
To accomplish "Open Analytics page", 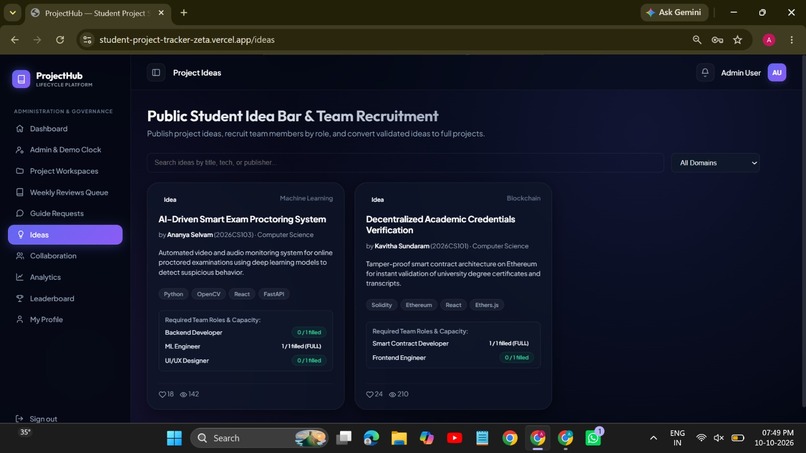I will point(65,277).
